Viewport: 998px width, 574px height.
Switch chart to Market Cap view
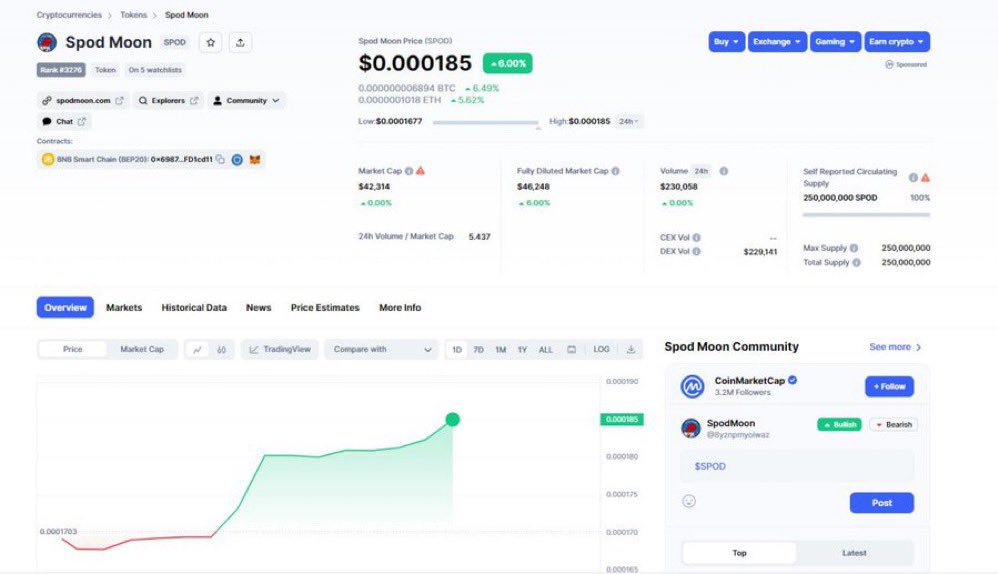click(142, 349)
